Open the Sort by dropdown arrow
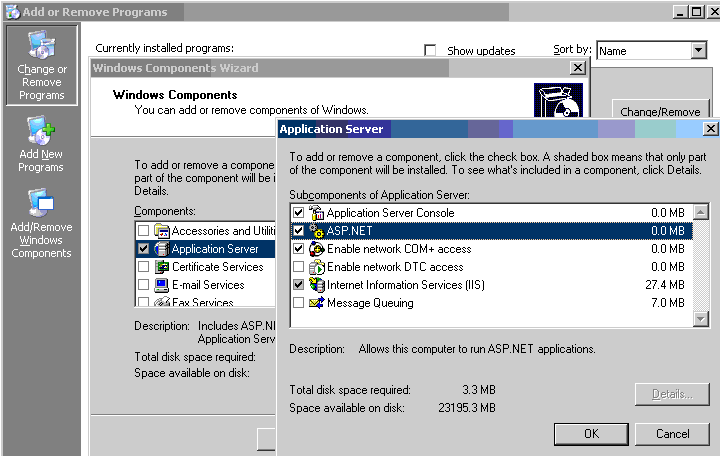Viewport: 720px width, 456px height. 698,50
